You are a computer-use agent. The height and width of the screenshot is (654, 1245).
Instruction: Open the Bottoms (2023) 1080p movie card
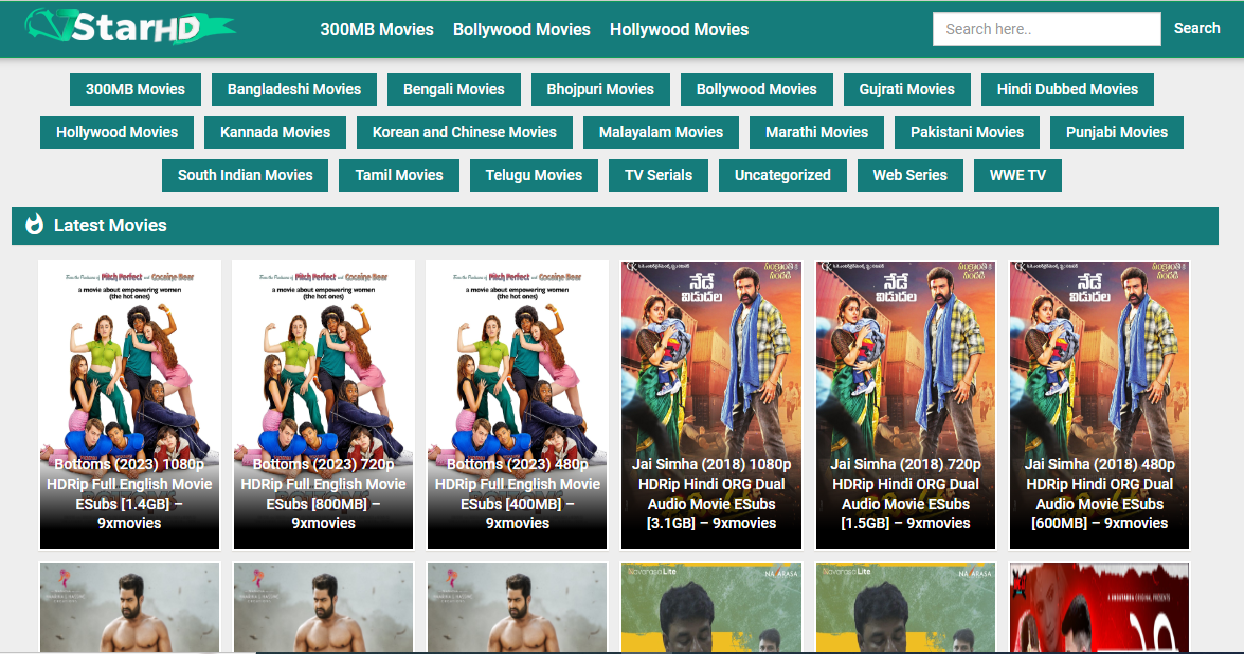tap(129, 405)
